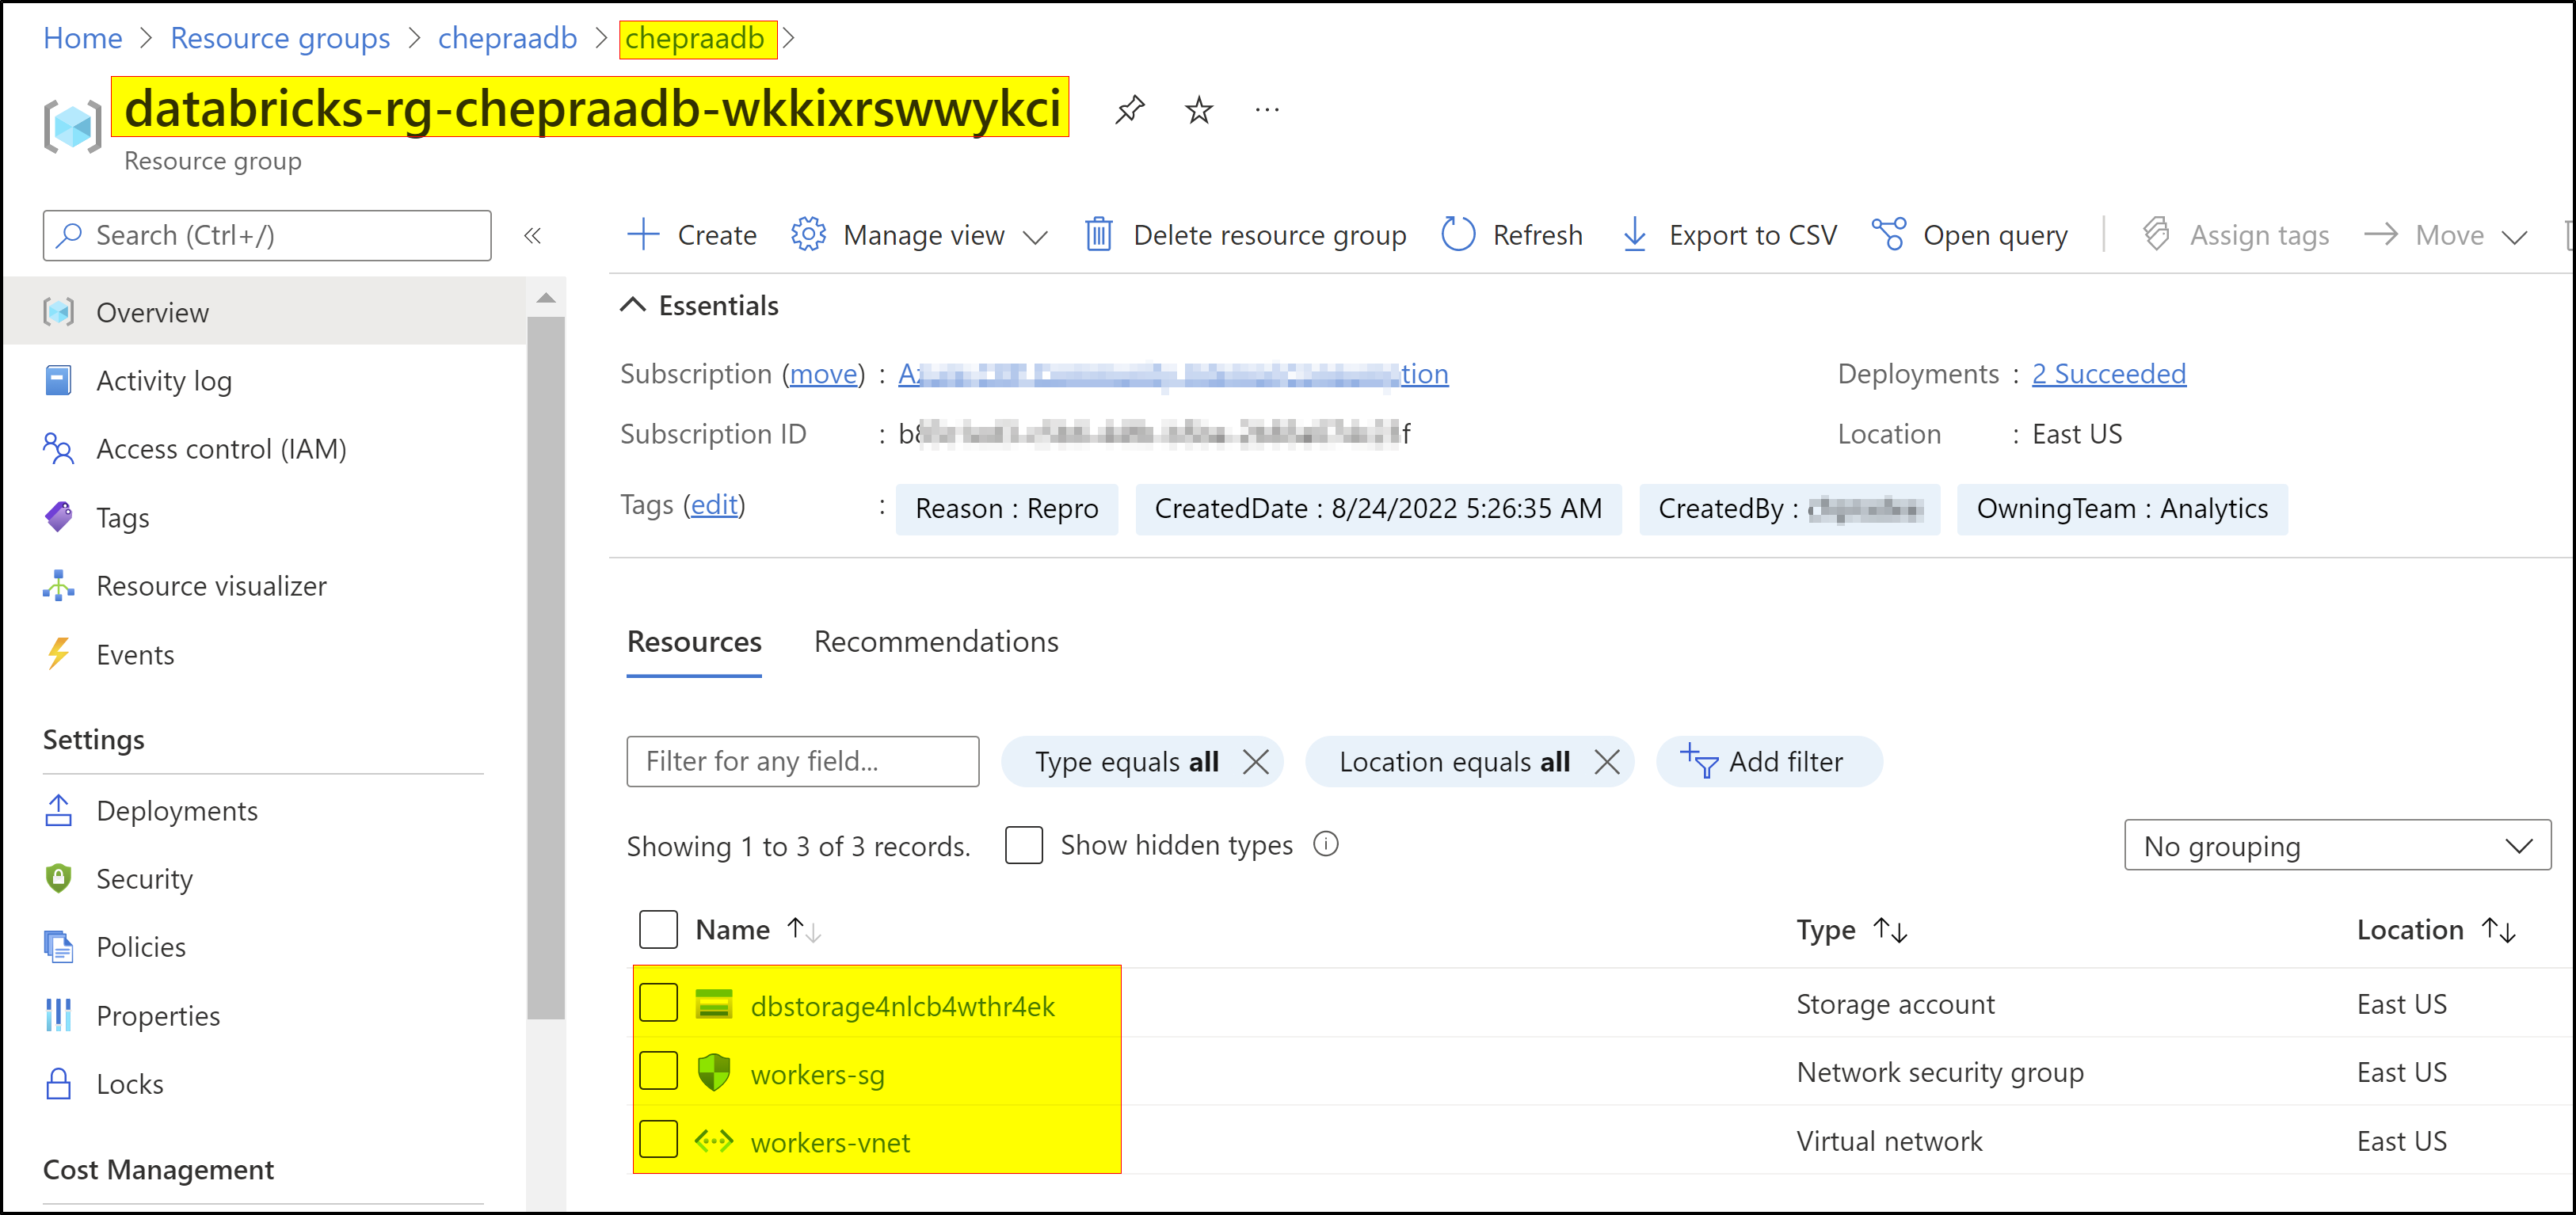
Task: Click the Create plus icon
Action: point(642,234)
